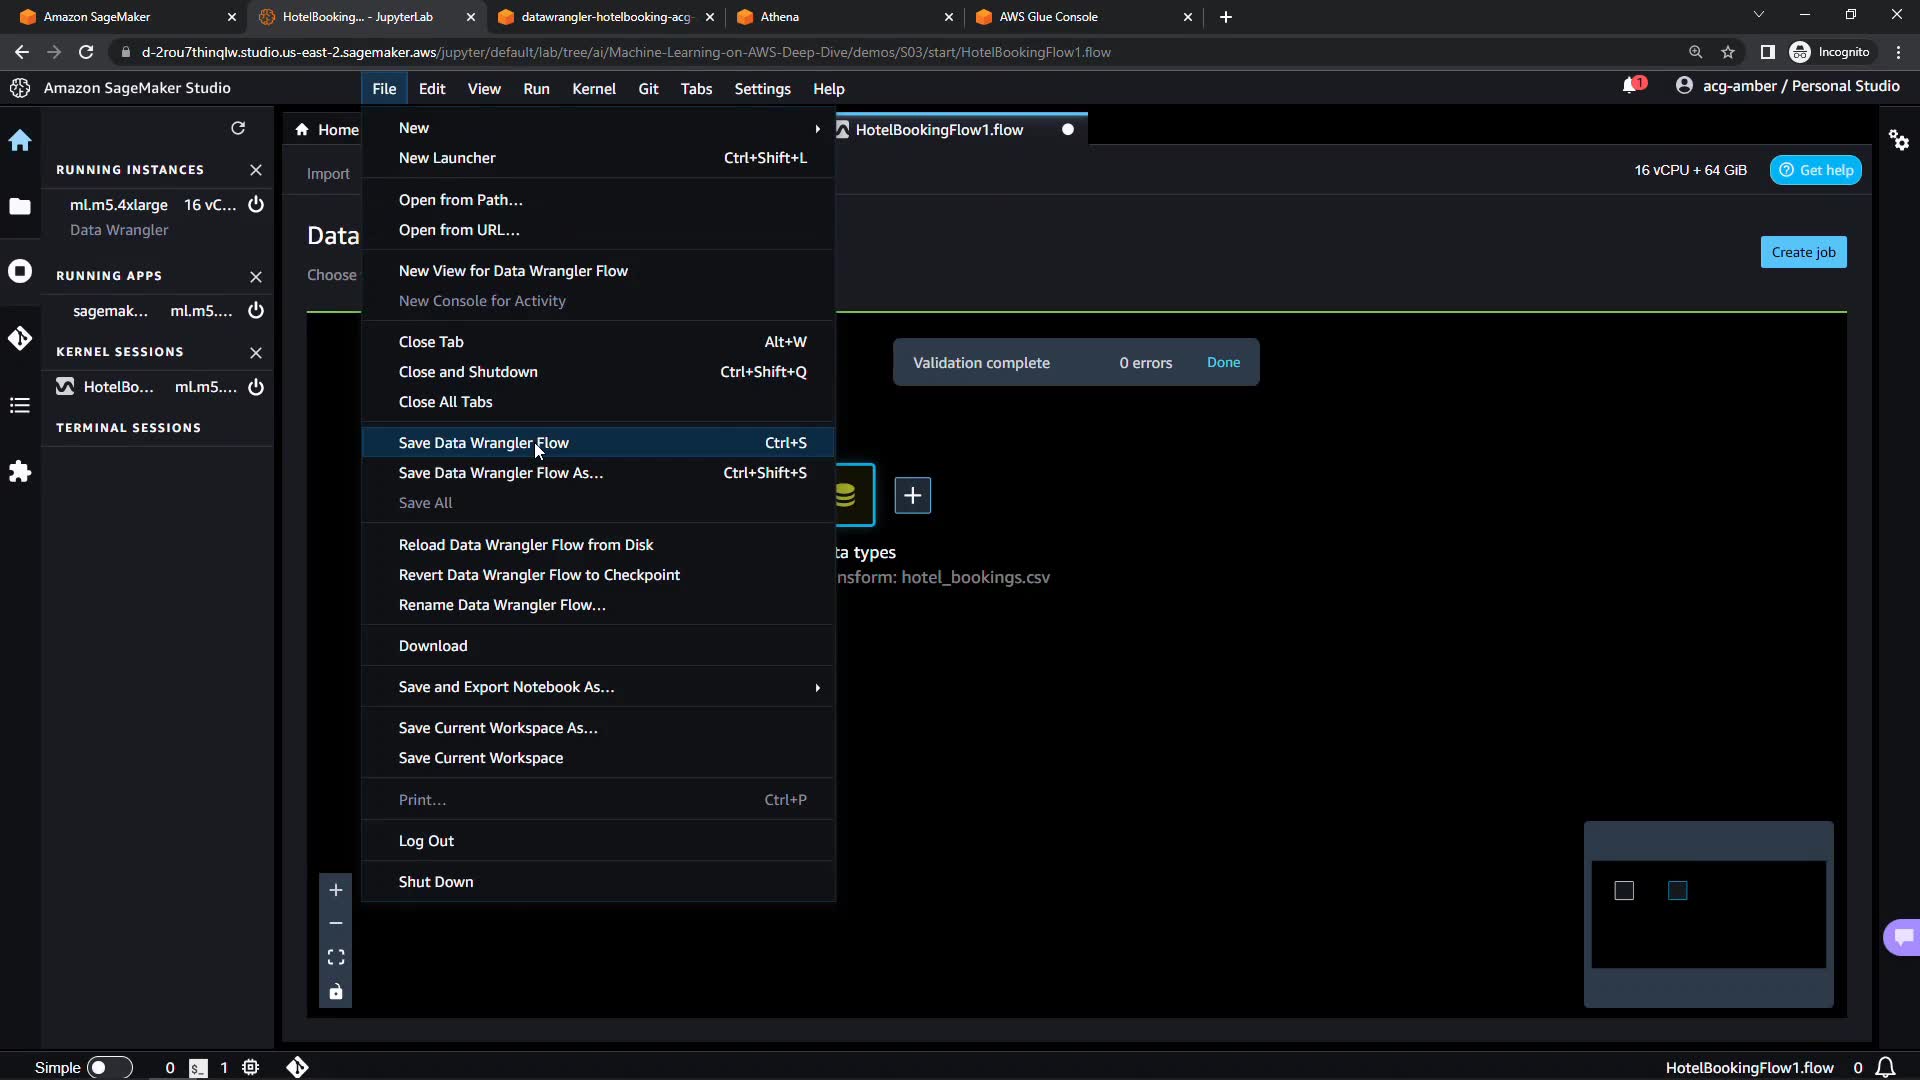Open the Extension Manager puzzle icon
The width and height of the screenshot is (1920, 1080).
[x=20, y=472]
